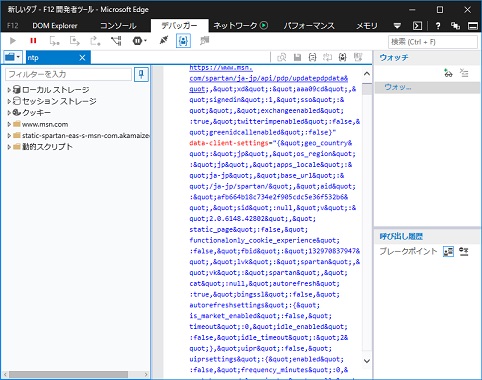Viewport: 482px width, 380px height.
Task: Click the code scrollbar down arrow
Action: (367, 361)
